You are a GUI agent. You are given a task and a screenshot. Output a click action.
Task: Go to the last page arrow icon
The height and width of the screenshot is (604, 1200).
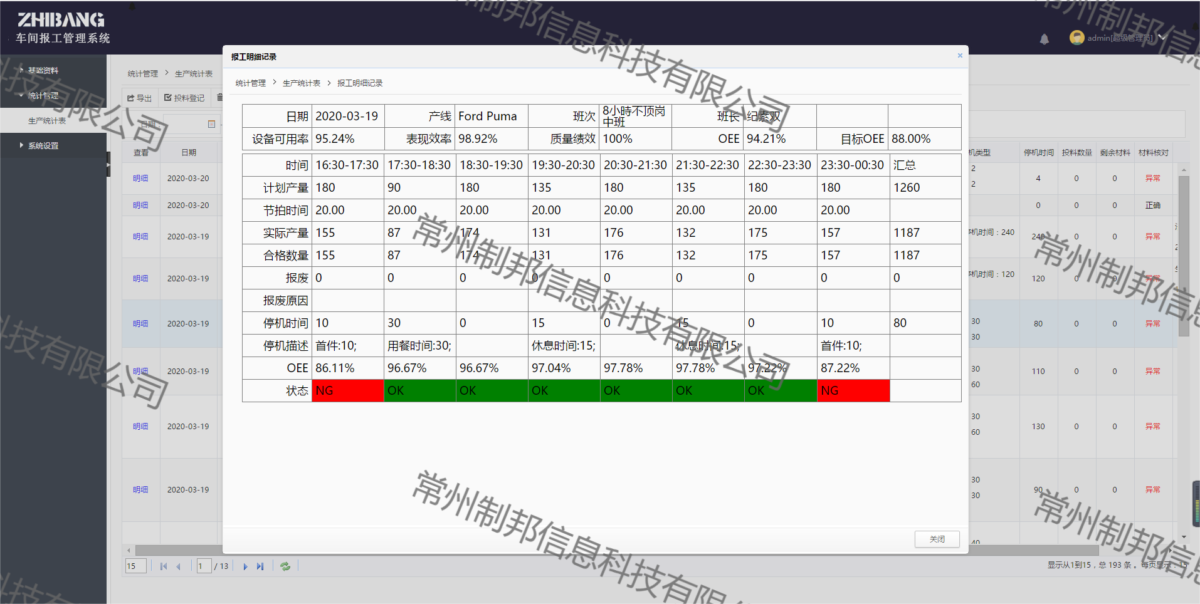tap(260, 566)
